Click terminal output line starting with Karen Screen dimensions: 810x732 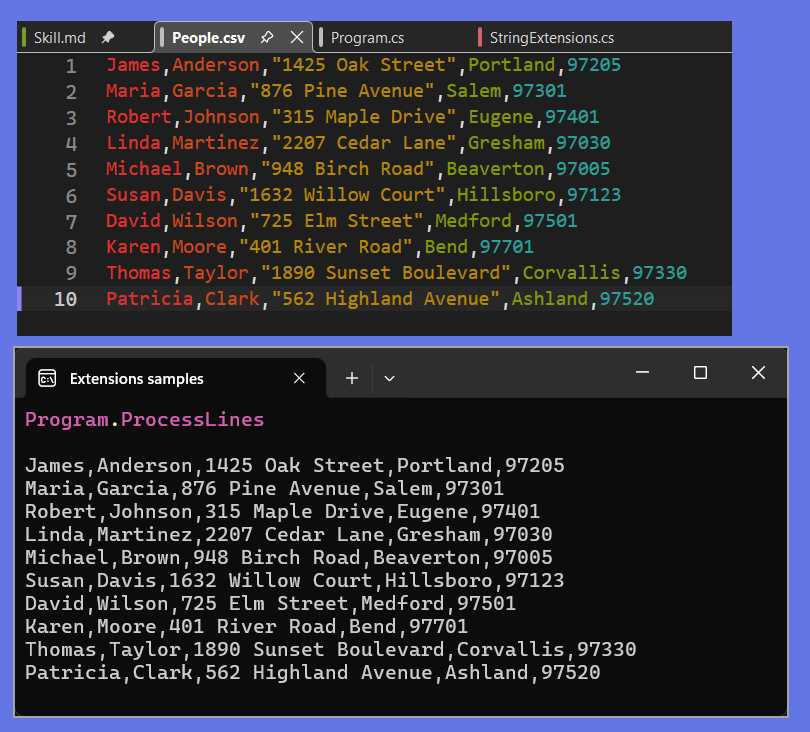246,627
